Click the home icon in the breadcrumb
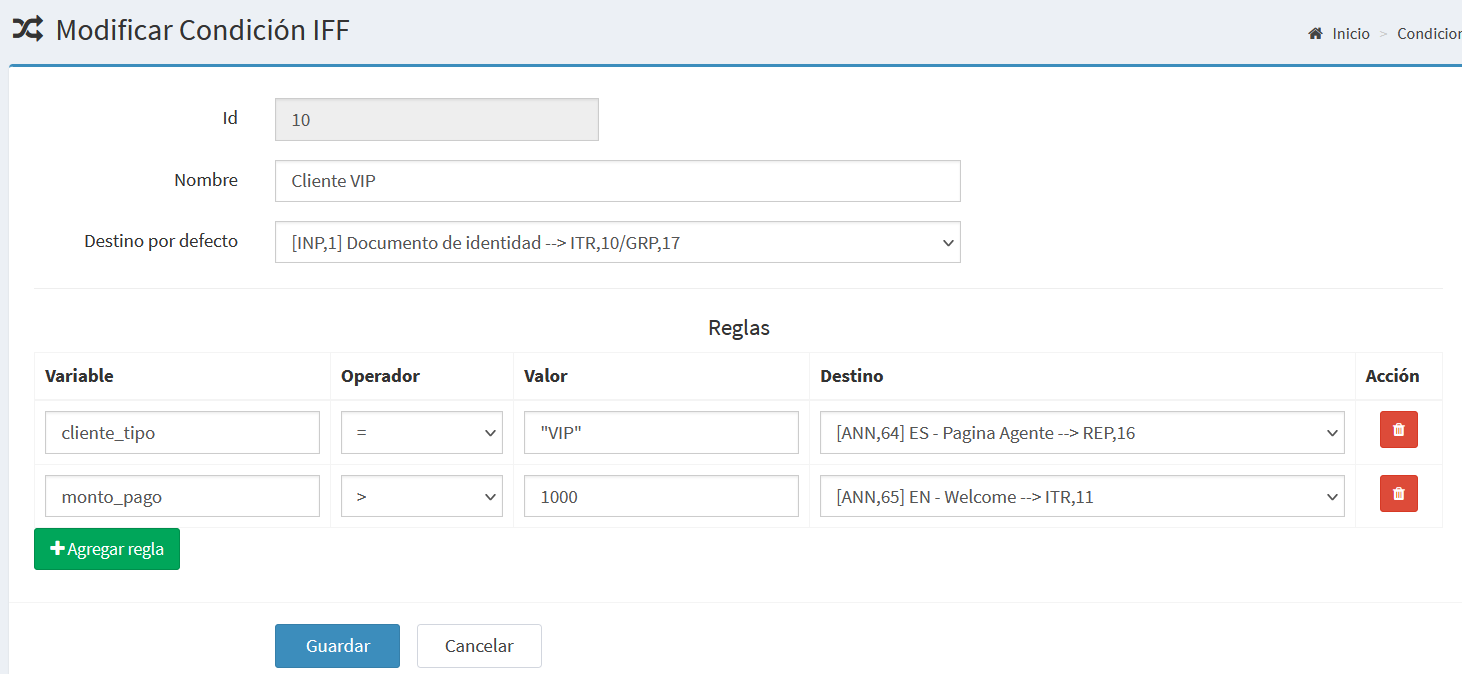 1315,34
